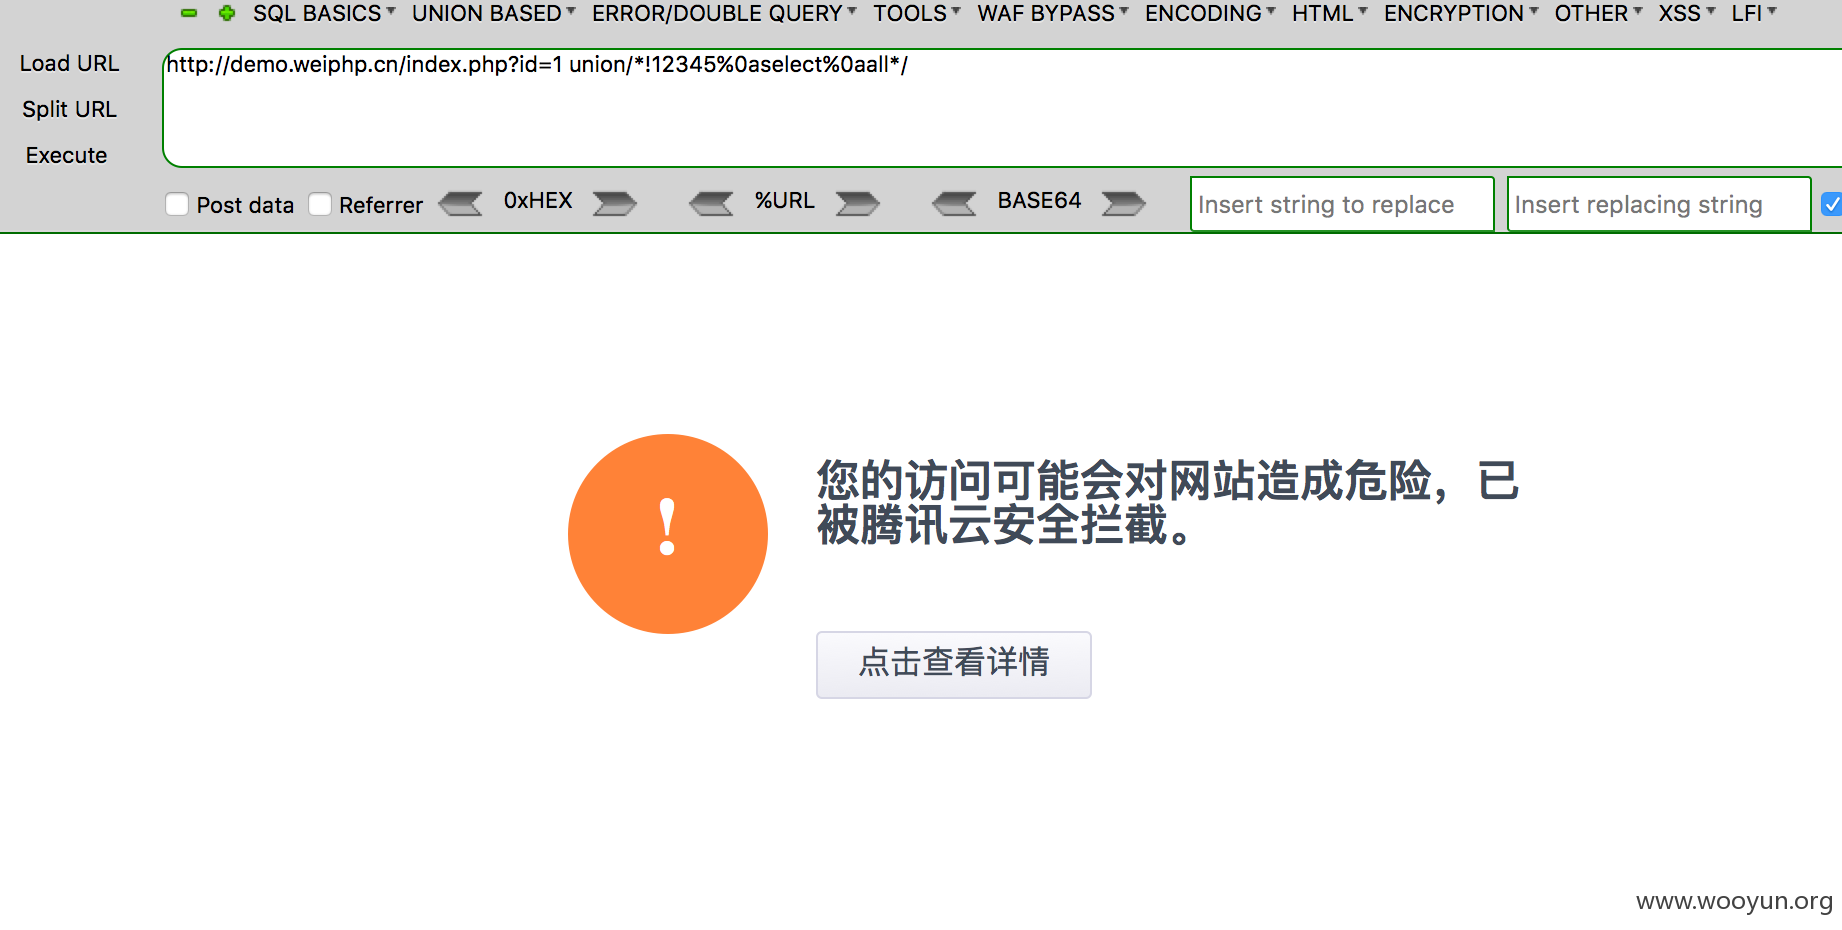Click the left arrow beside 0xHEX
Image resolution: width=1842 pixels, height=930 pixels.
tap(461, 203)
